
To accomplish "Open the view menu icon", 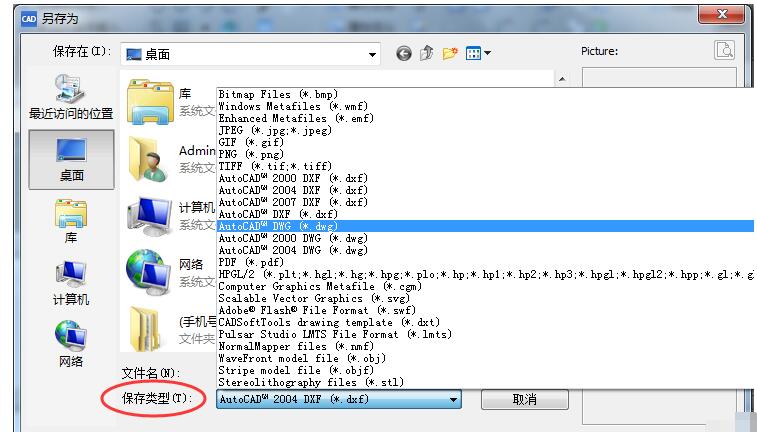I will (478, 53).
